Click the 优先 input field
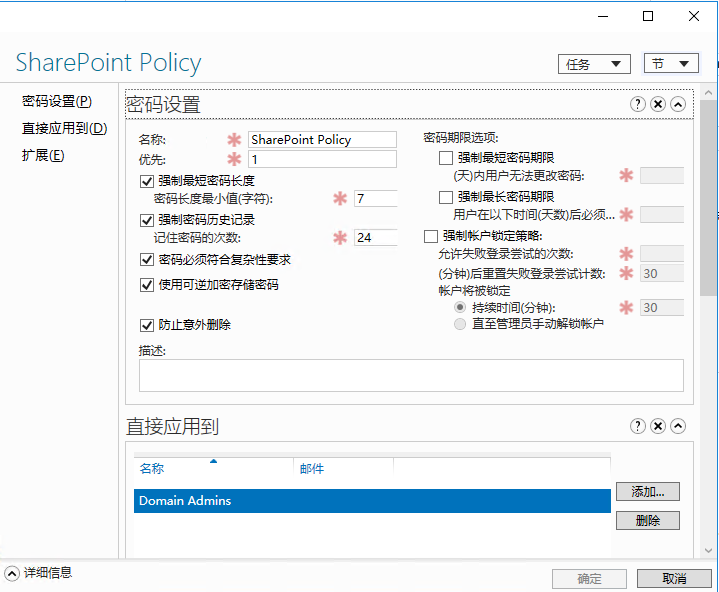 [322, 160]
